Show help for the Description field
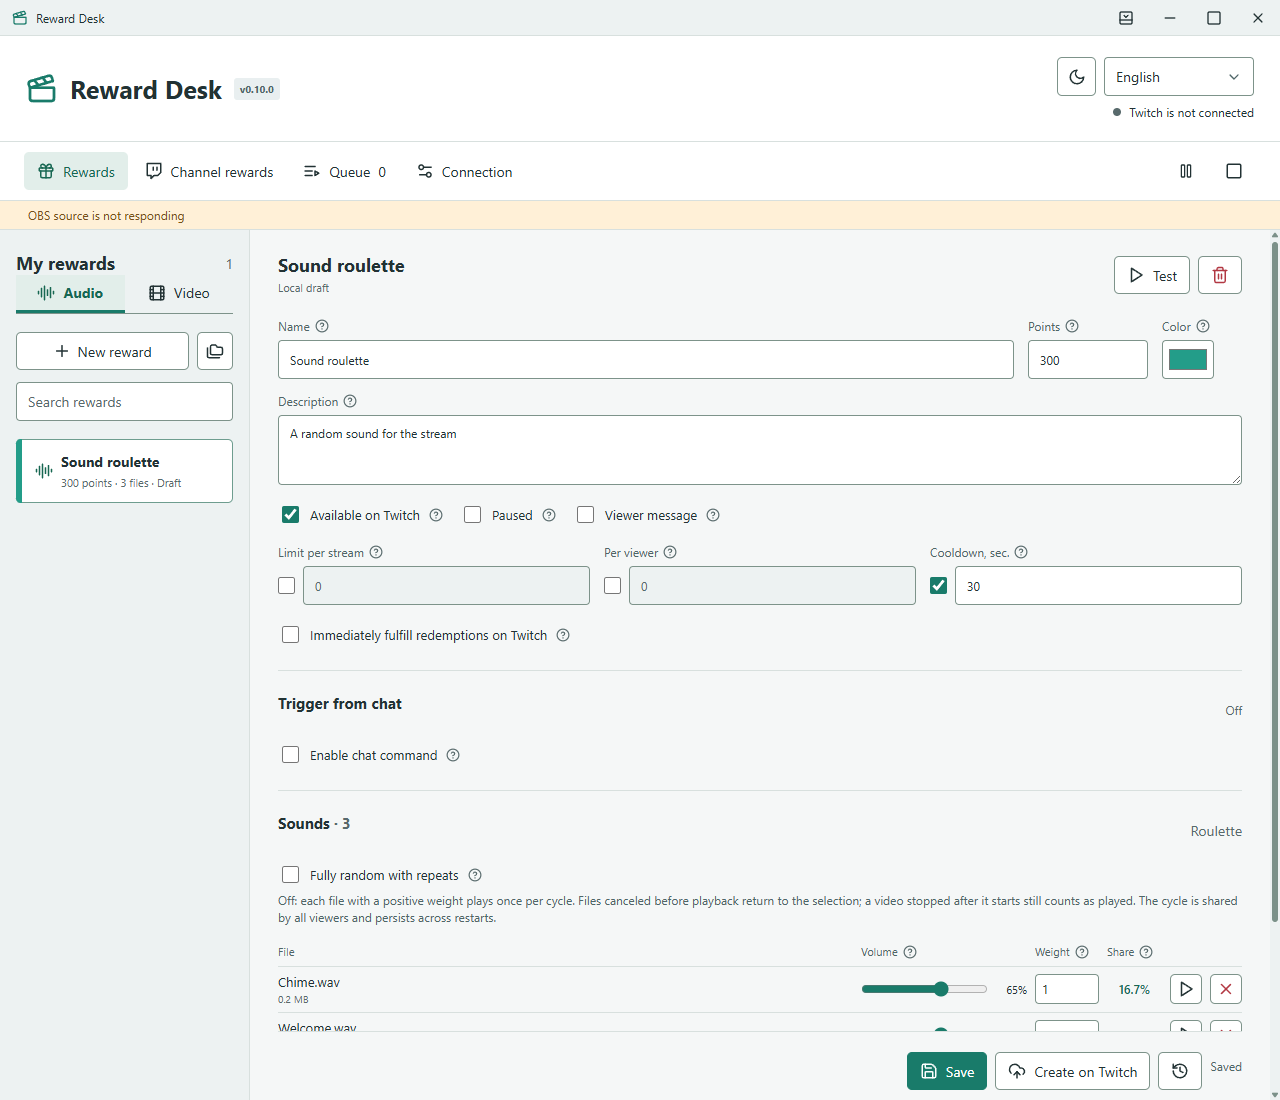Image resolution: width=1280 pixels, height=1100 pixels. pos(350,401)
